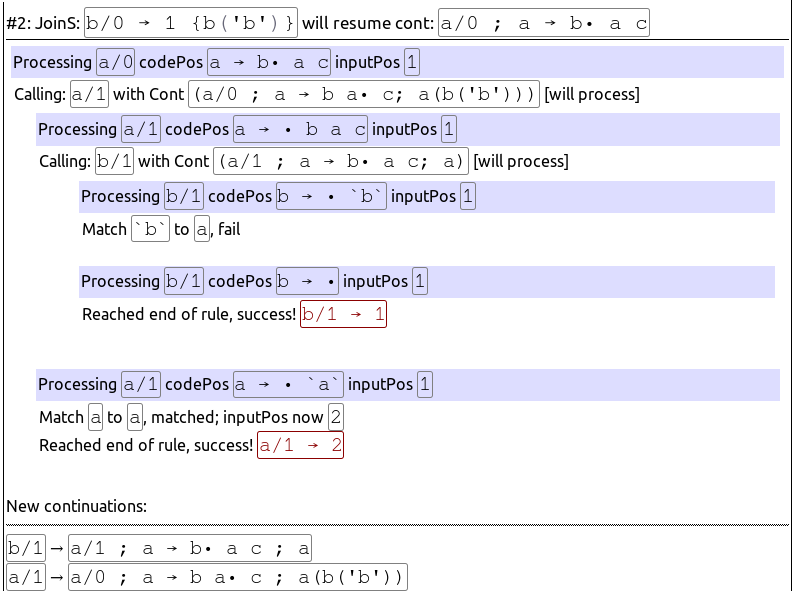The image size is (796, 593).
Task: Click the b/1 key in the continuations list
Action: click(x=25, y=548)
